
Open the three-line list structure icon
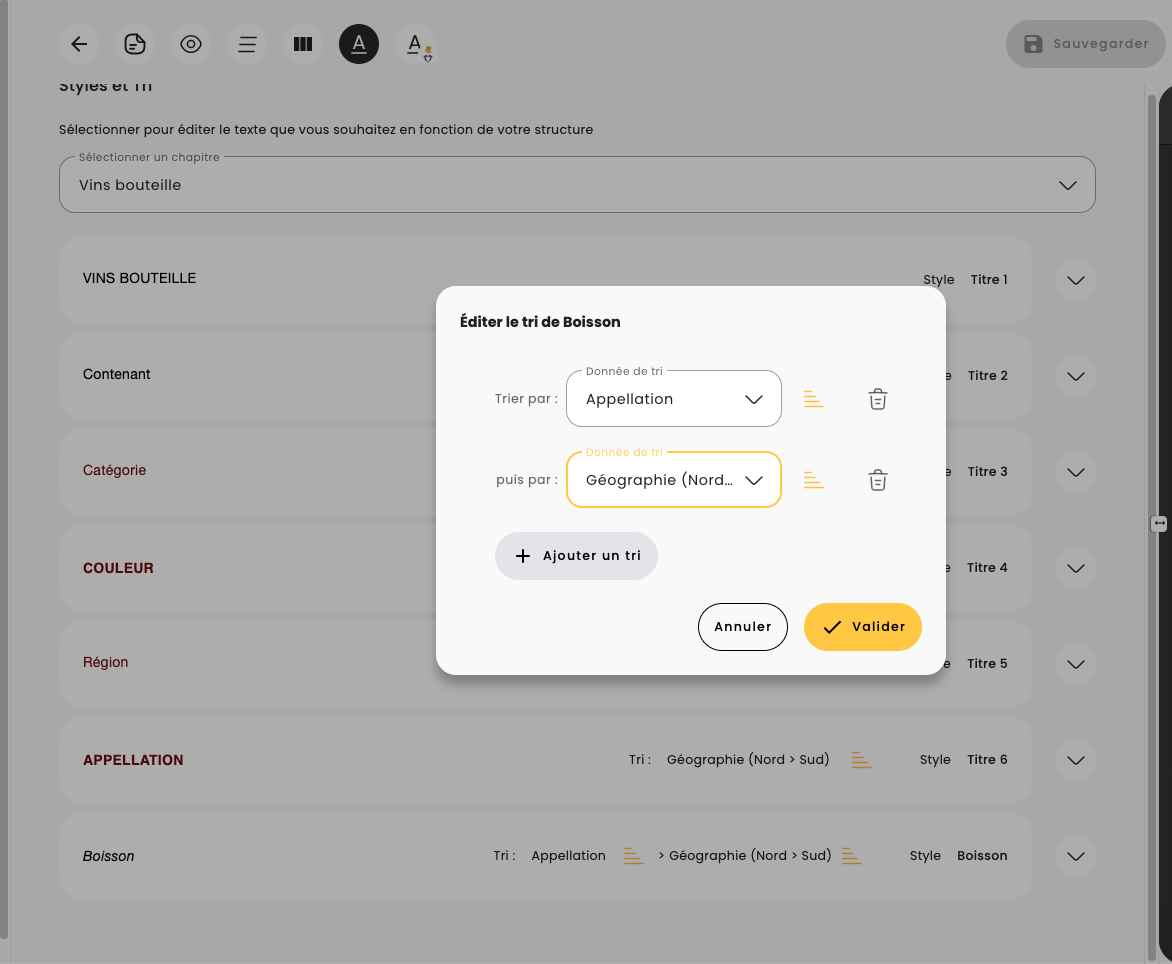point(247,44)
